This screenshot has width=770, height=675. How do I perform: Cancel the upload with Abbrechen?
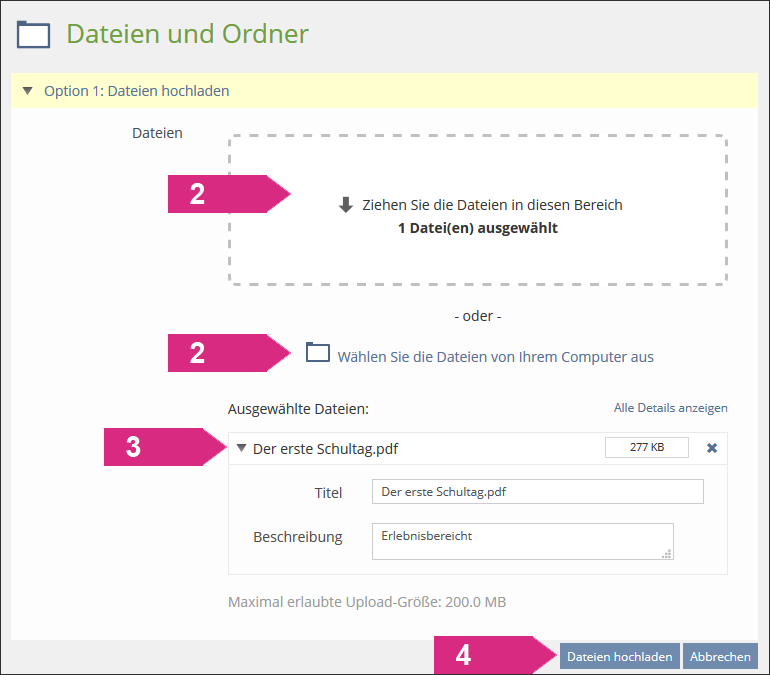pos(720,656)
